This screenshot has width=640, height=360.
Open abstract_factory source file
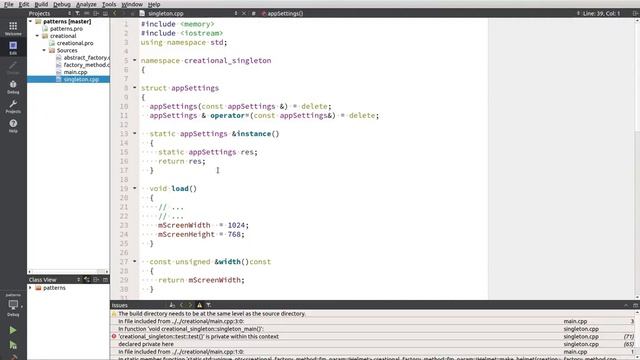coord(86,58)
